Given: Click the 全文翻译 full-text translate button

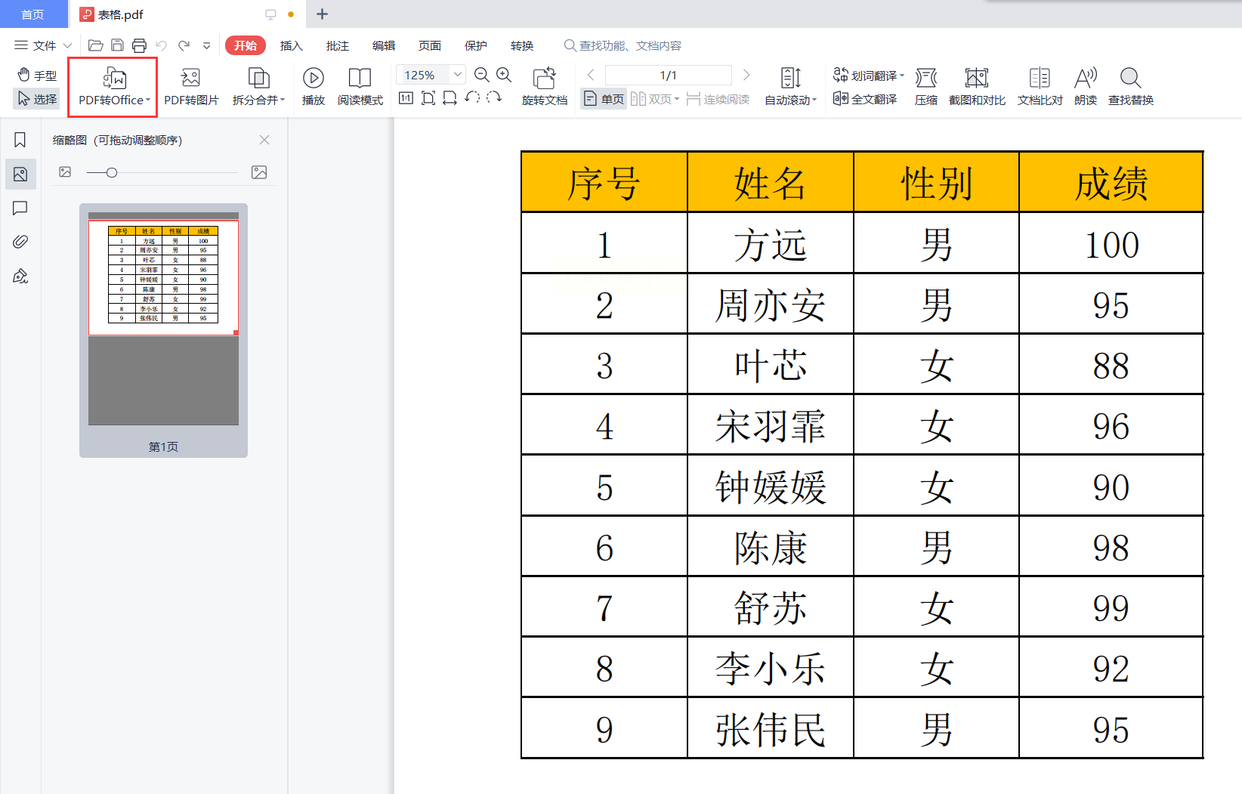Looking at the screenshot, I should click(865, 99).
